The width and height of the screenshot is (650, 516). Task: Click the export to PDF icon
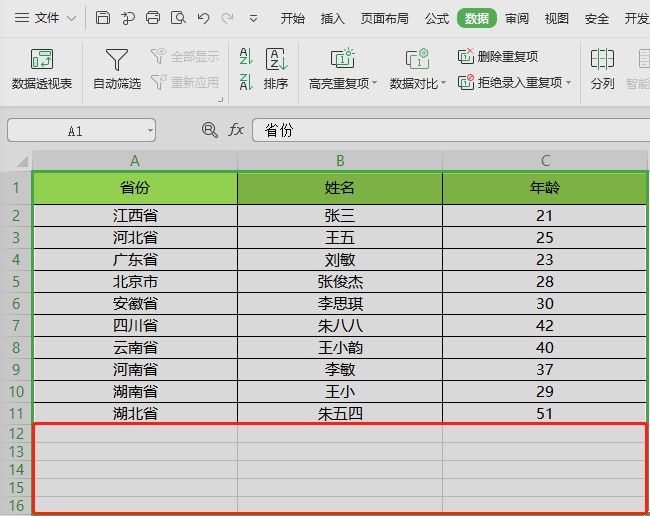pos(128,18)
